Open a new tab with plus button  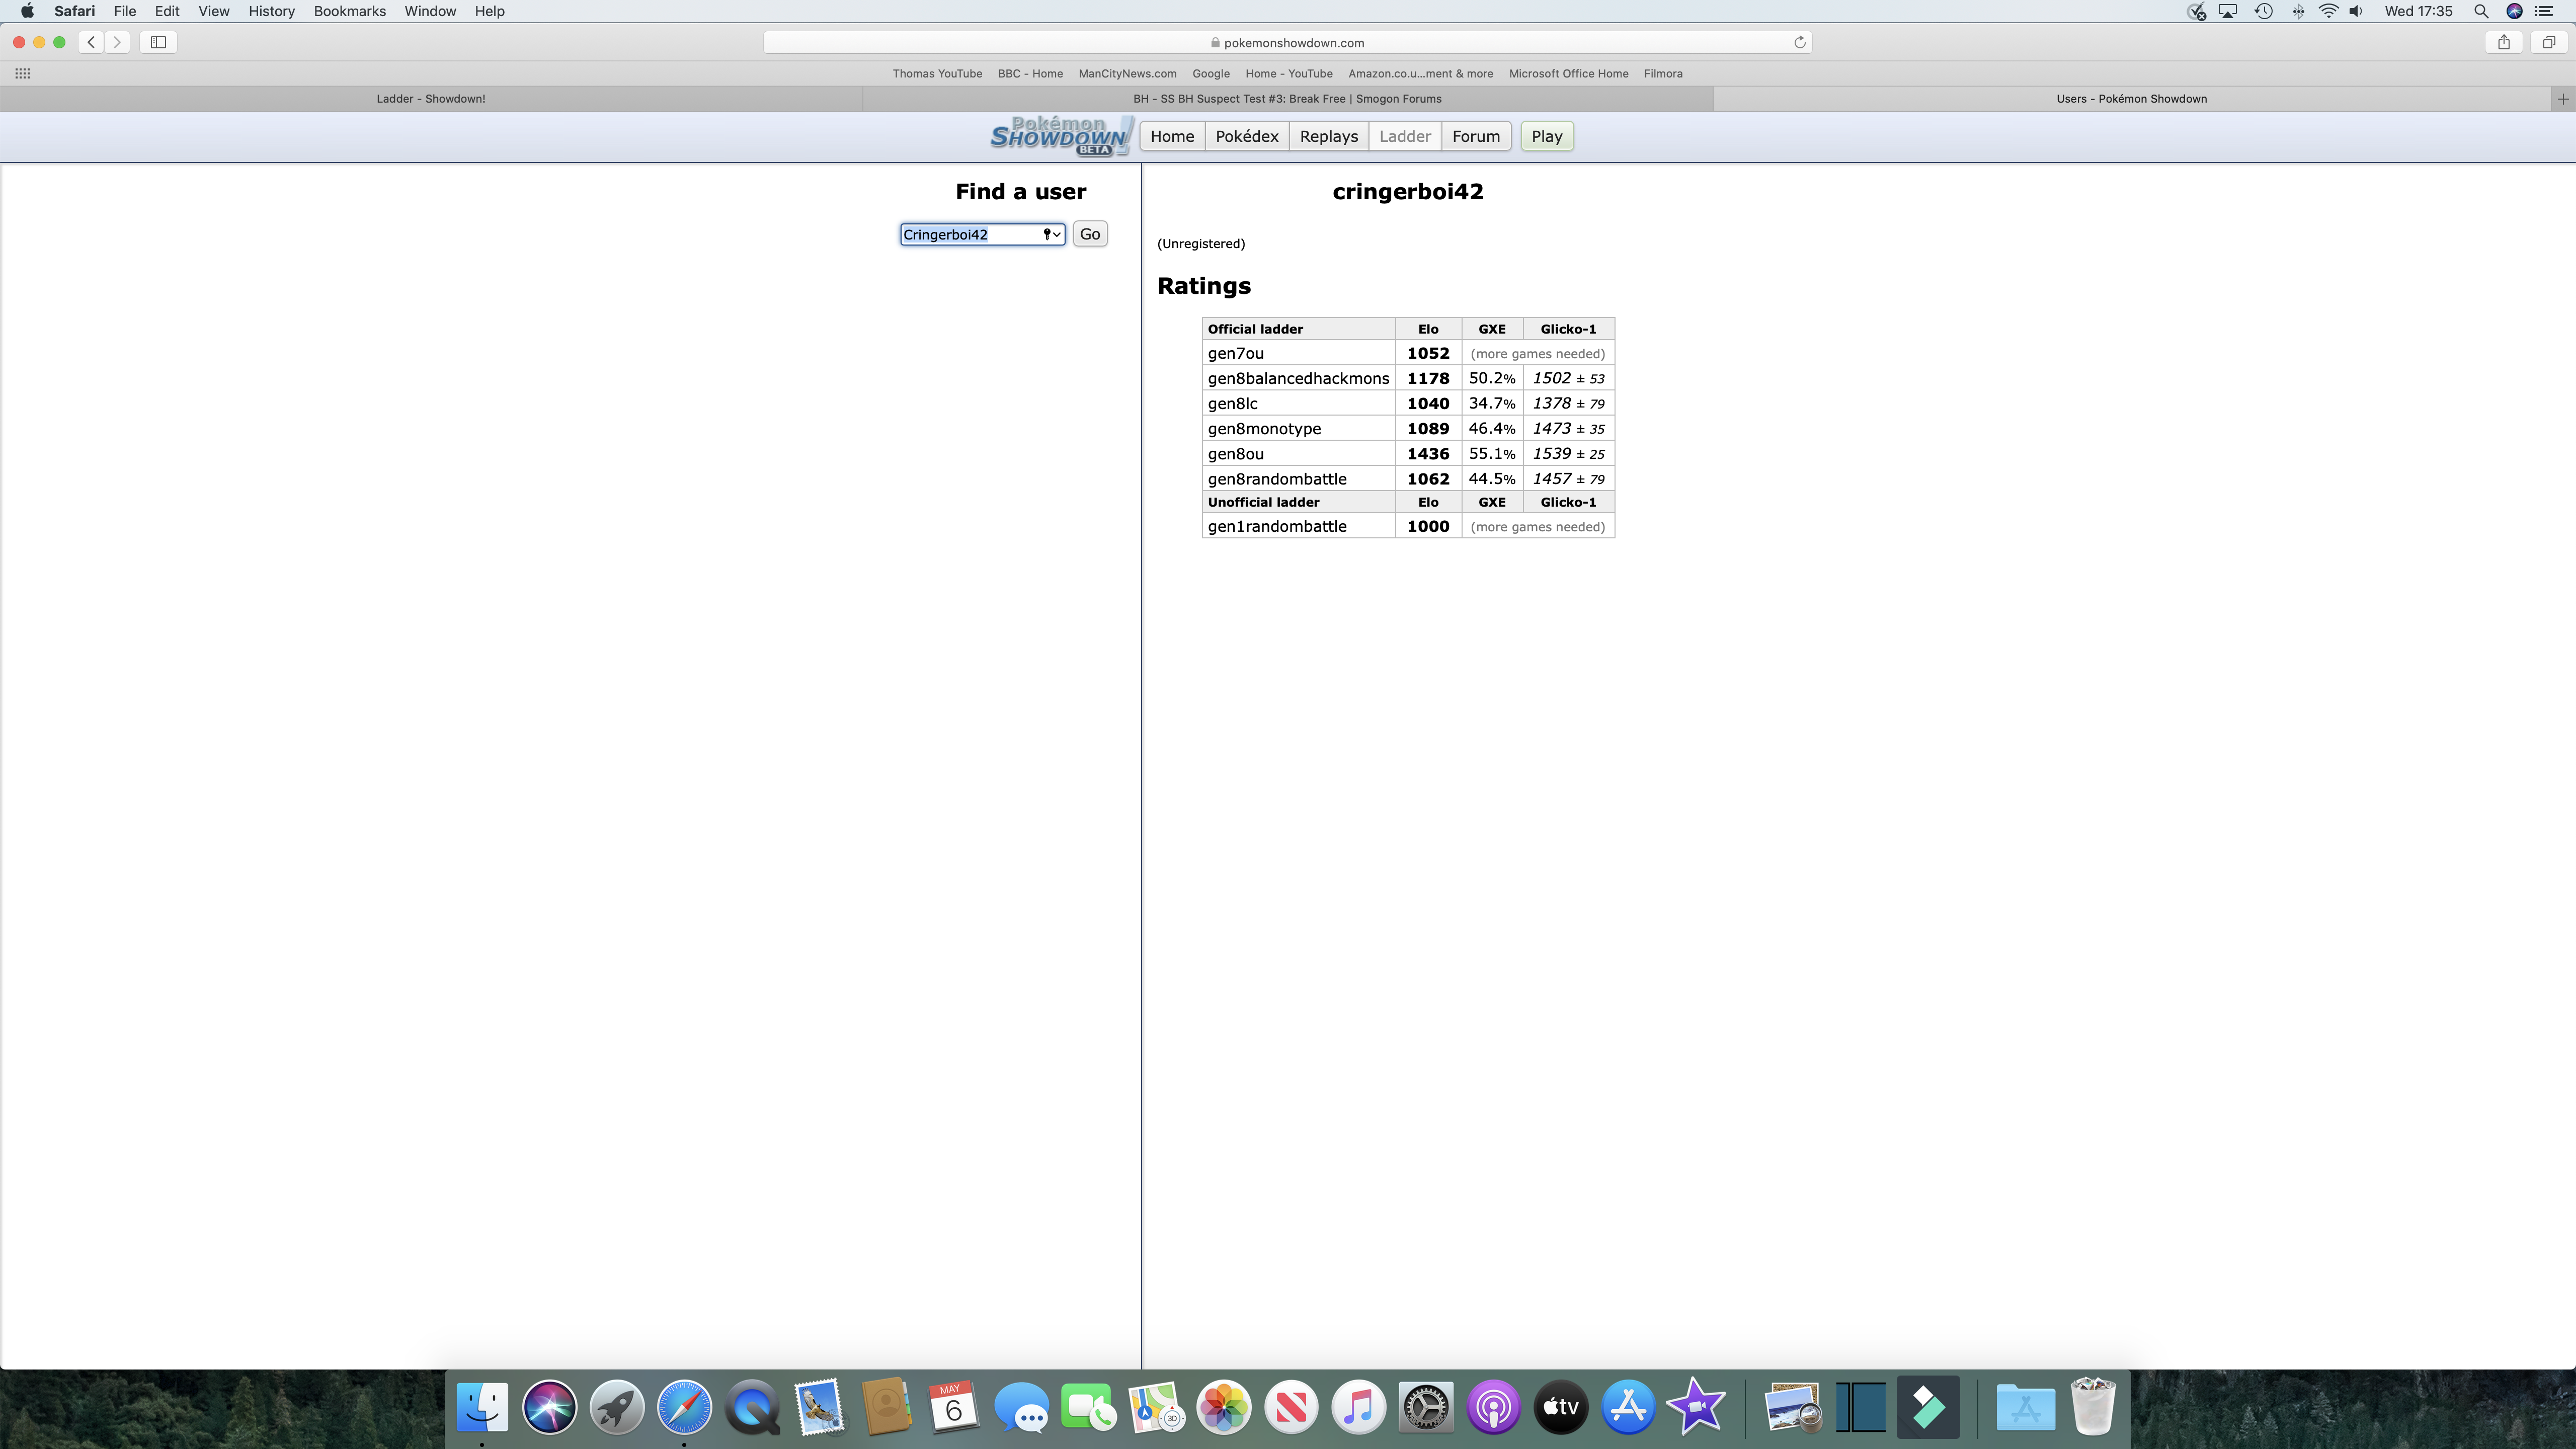coord(2563,98)
